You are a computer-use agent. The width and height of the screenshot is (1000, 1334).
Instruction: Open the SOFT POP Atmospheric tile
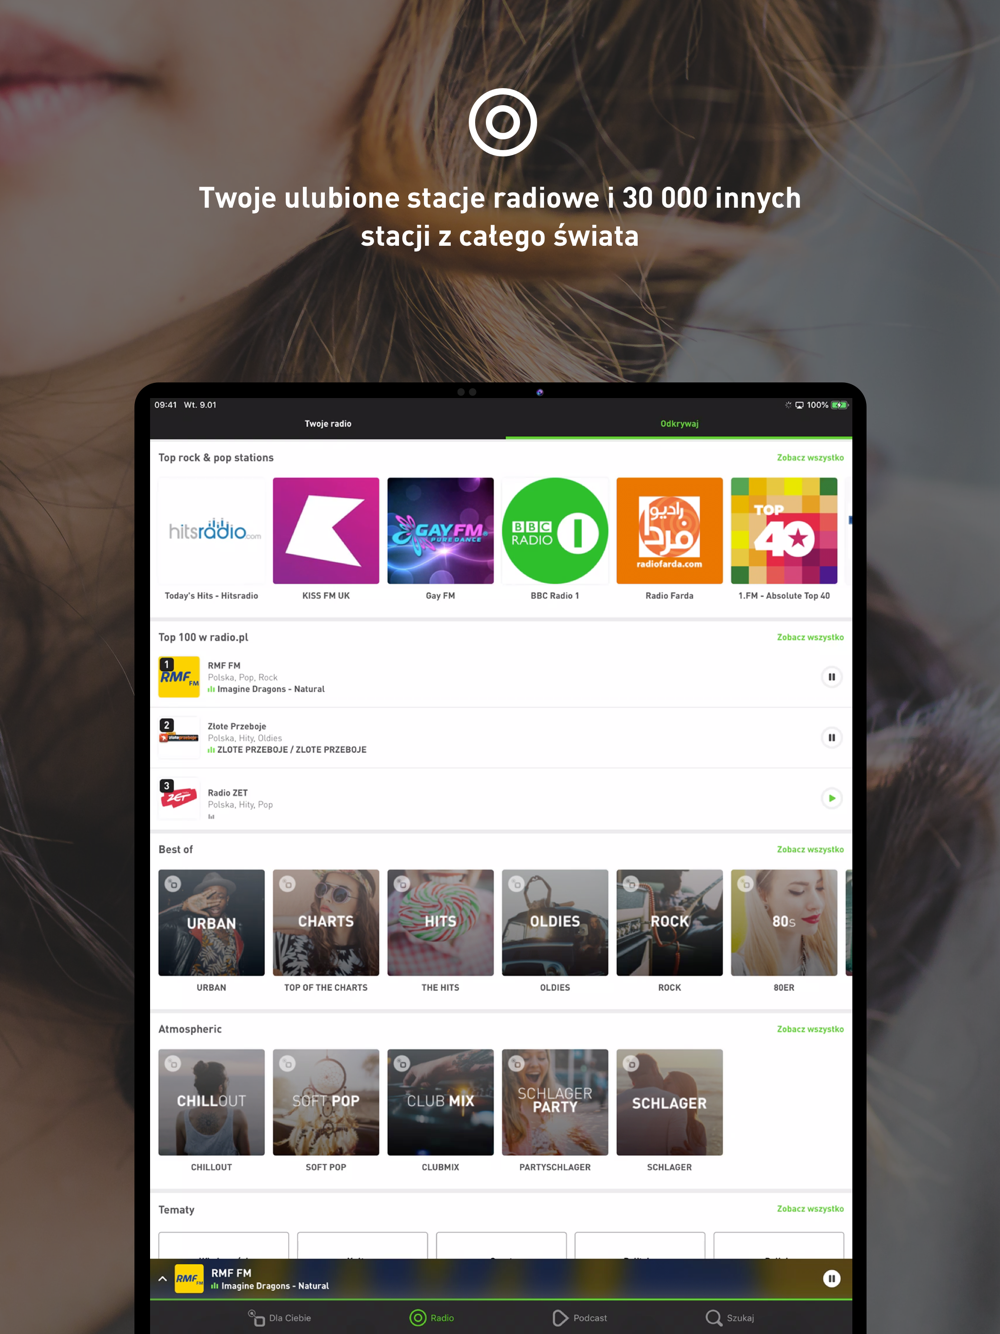click(x=326, y=1102)
